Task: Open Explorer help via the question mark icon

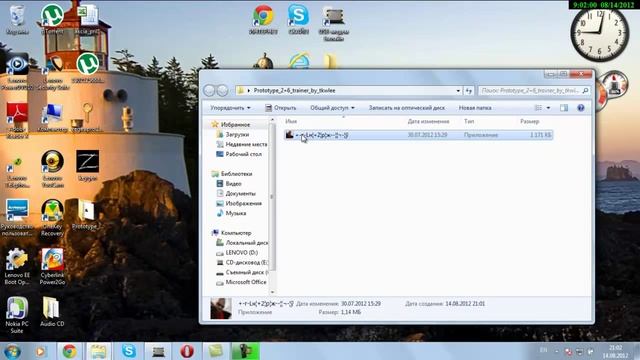Action: coord(581,108)
